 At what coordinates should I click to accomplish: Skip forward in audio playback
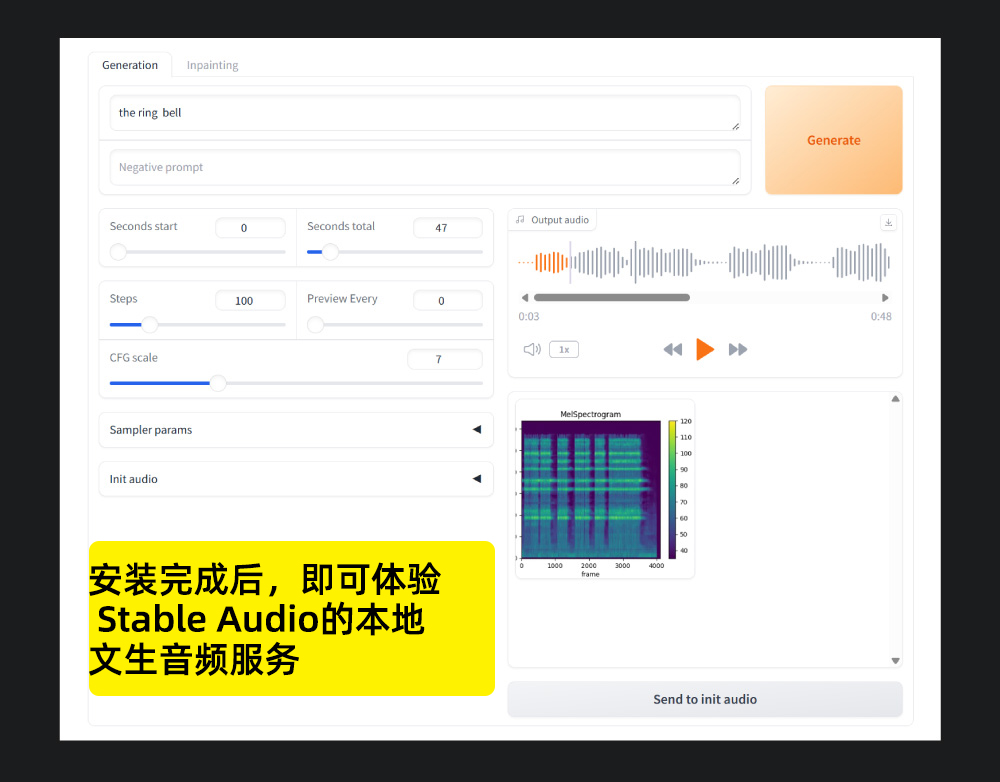tap(738, 349)
